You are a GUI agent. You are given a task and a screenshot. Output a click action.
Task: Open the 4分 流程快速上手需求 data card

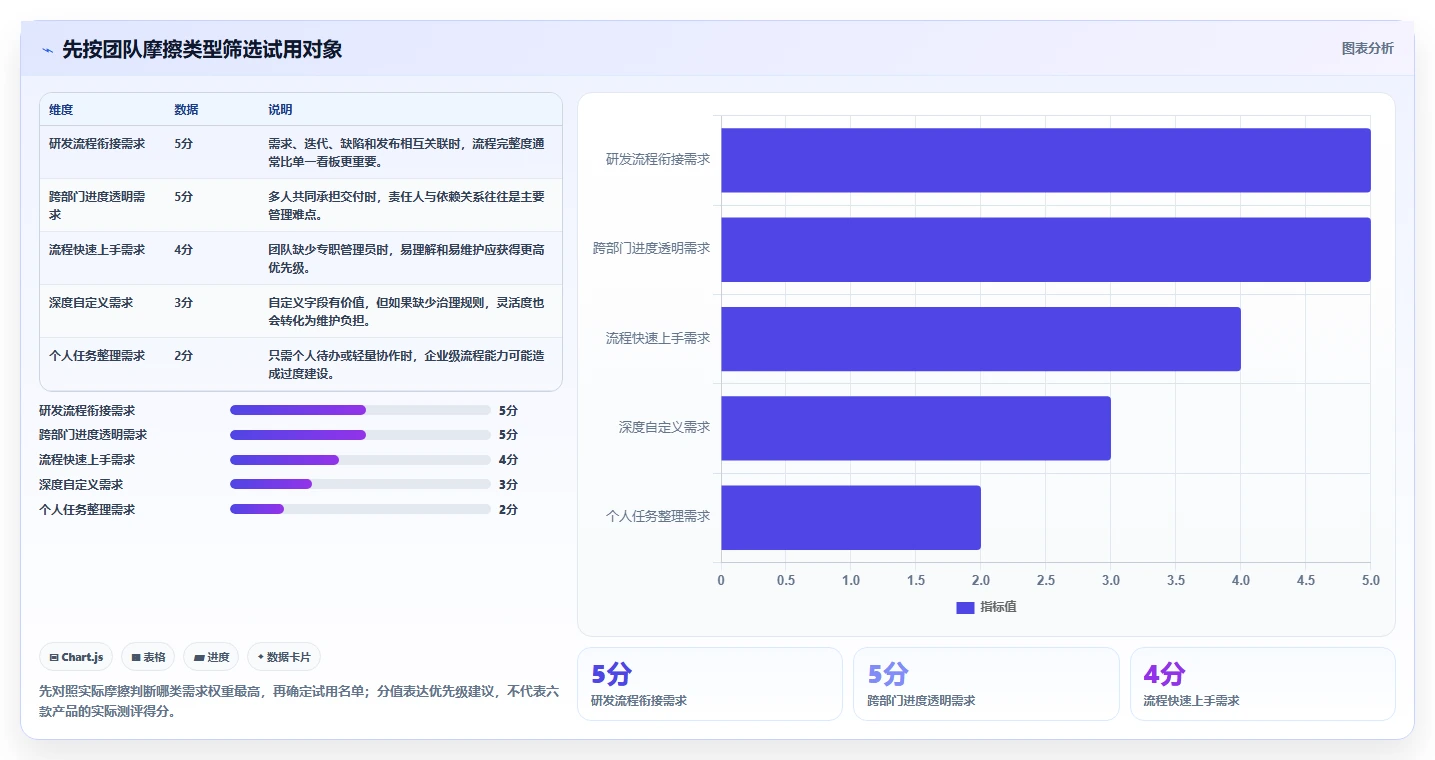click(x=1262, y=684)
